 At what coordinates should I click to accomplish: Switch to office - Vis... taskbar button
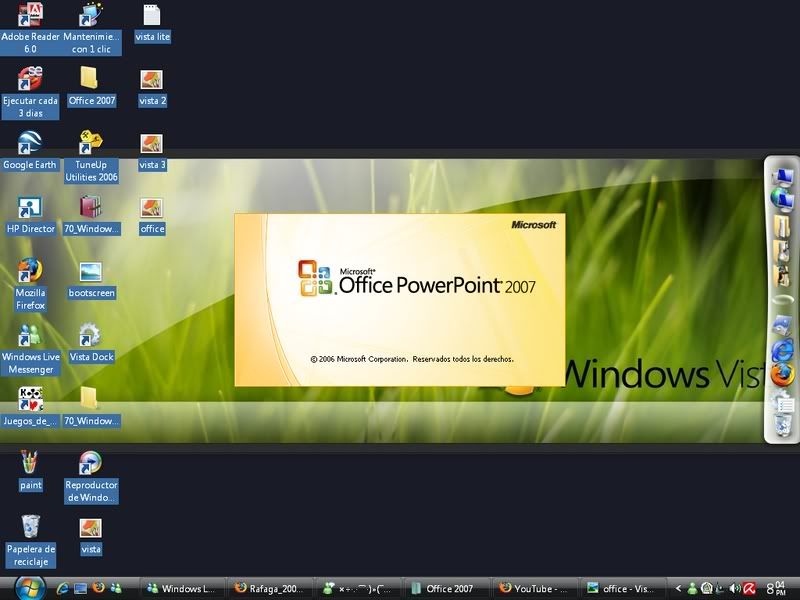pos(623,589)
